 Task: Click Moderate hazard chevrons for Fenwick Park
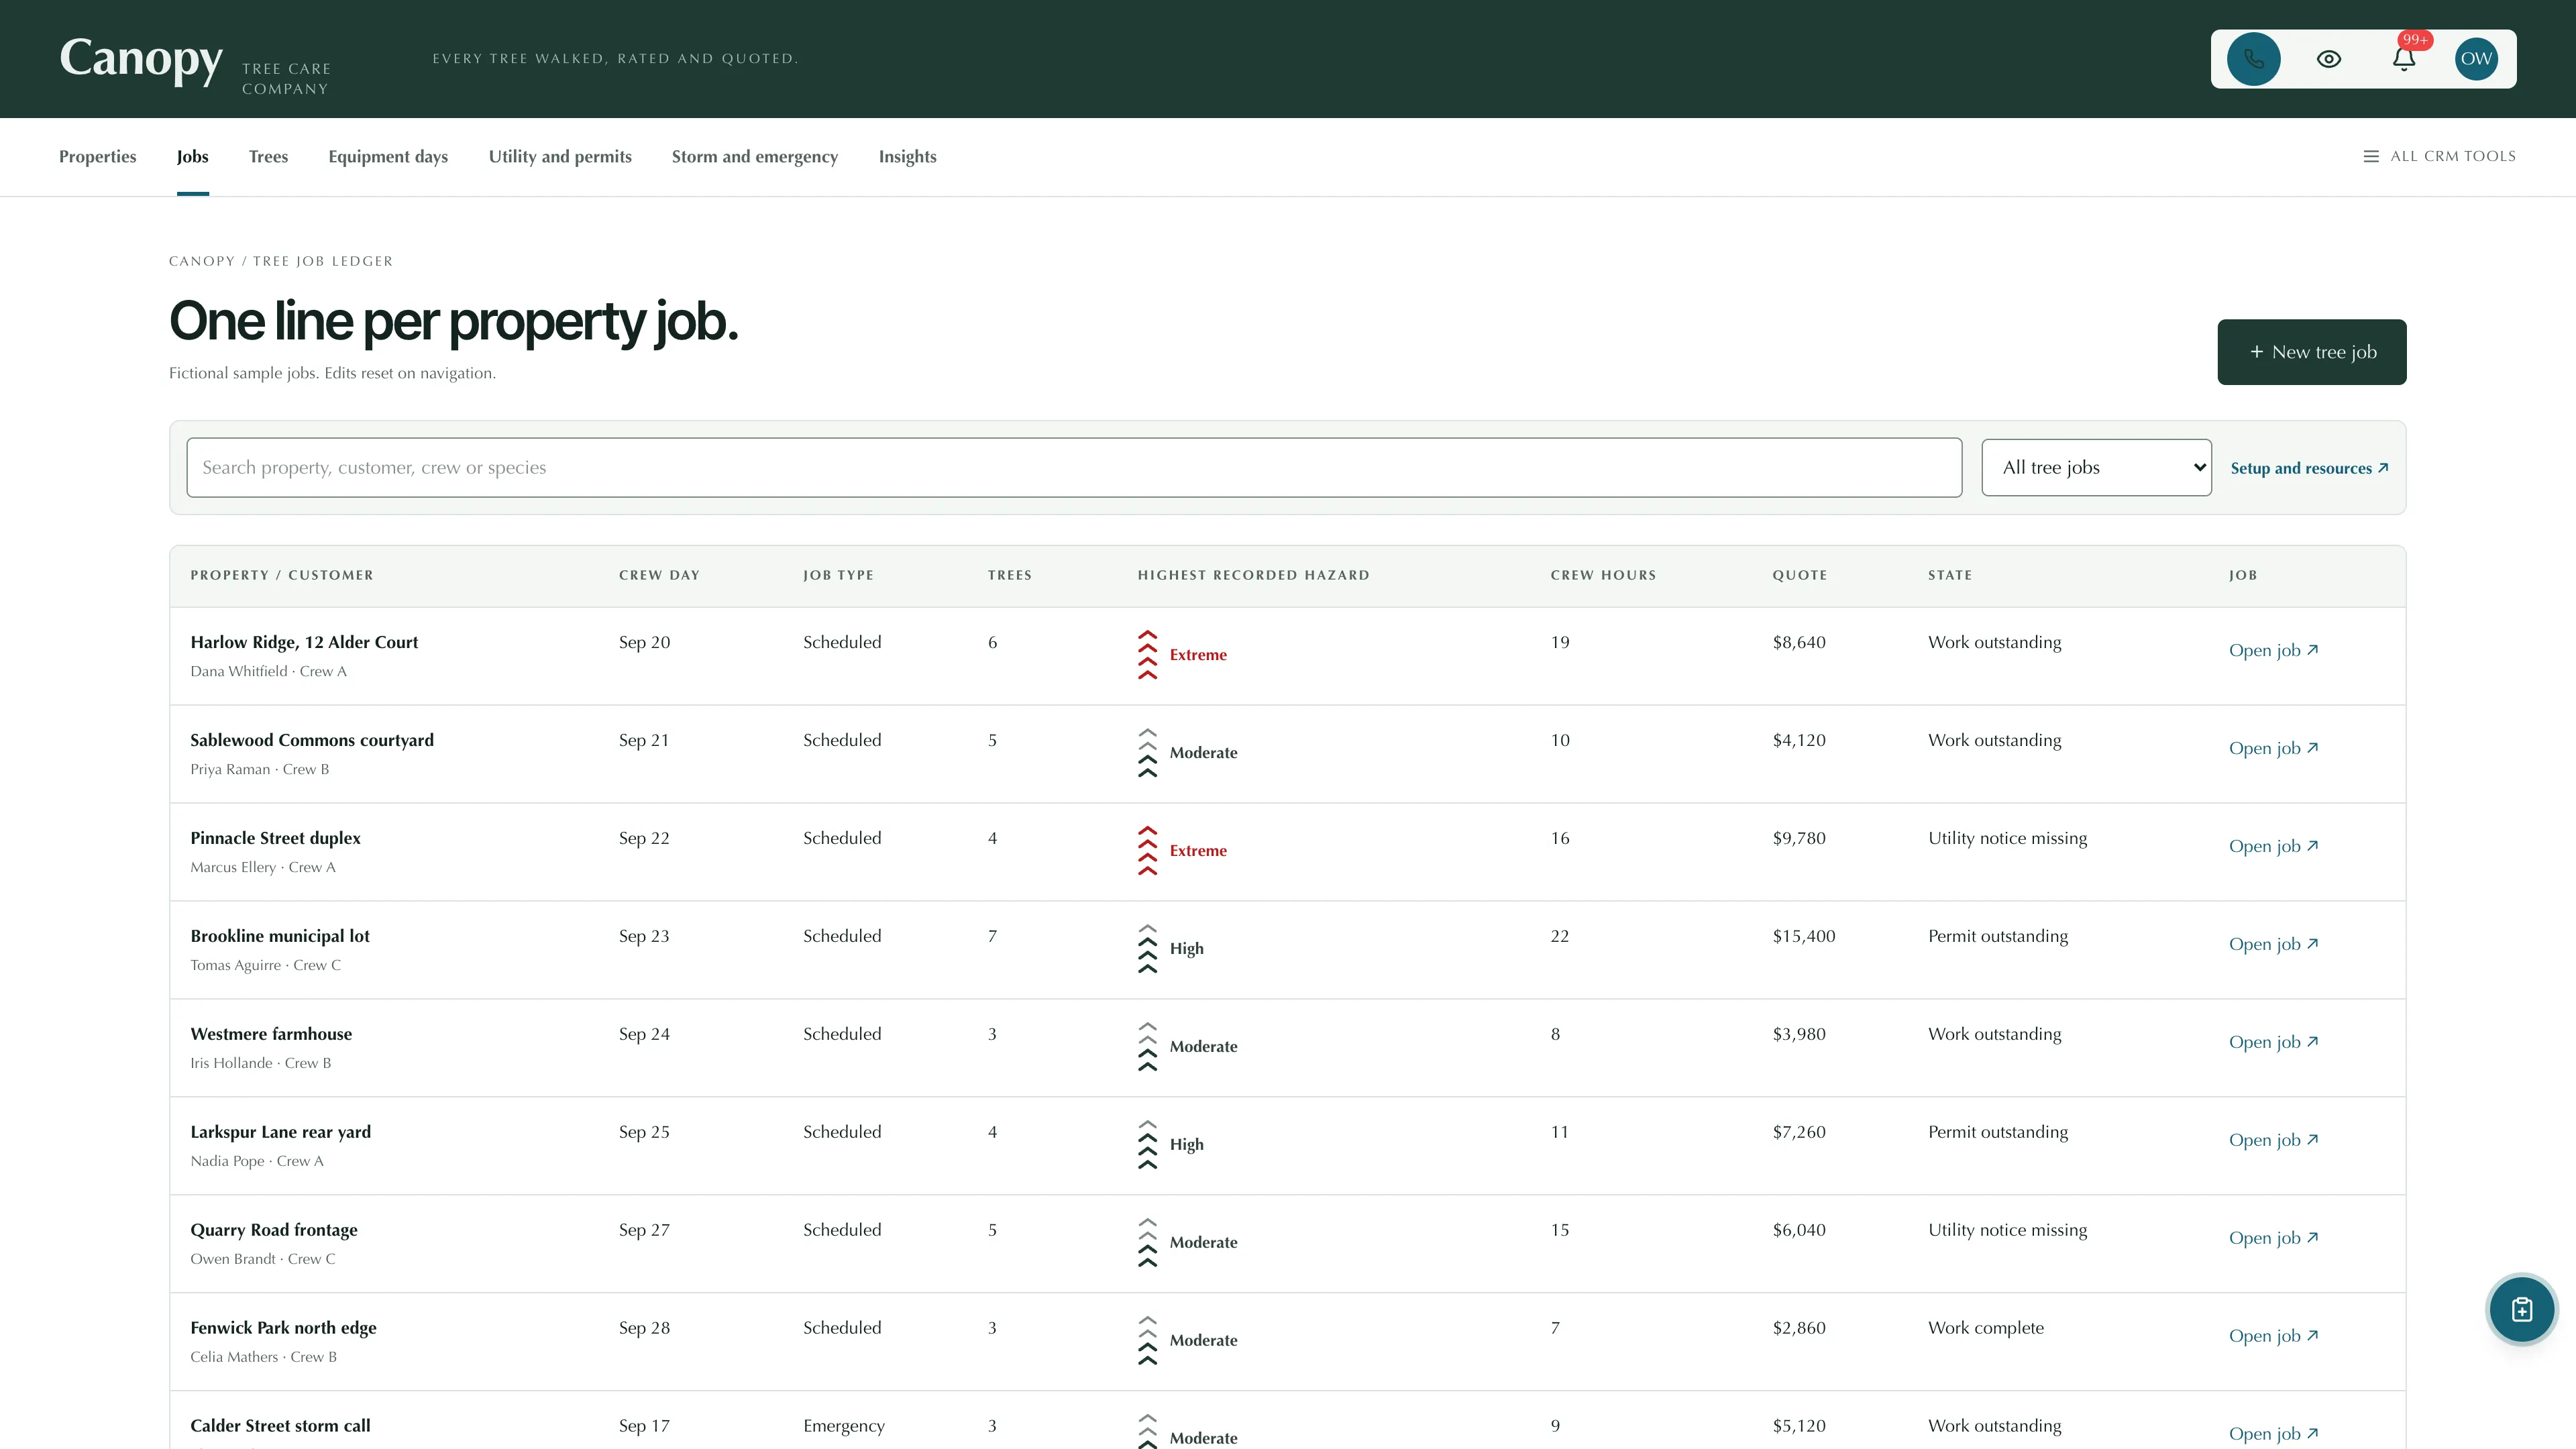click(x=1147, y=1341)
